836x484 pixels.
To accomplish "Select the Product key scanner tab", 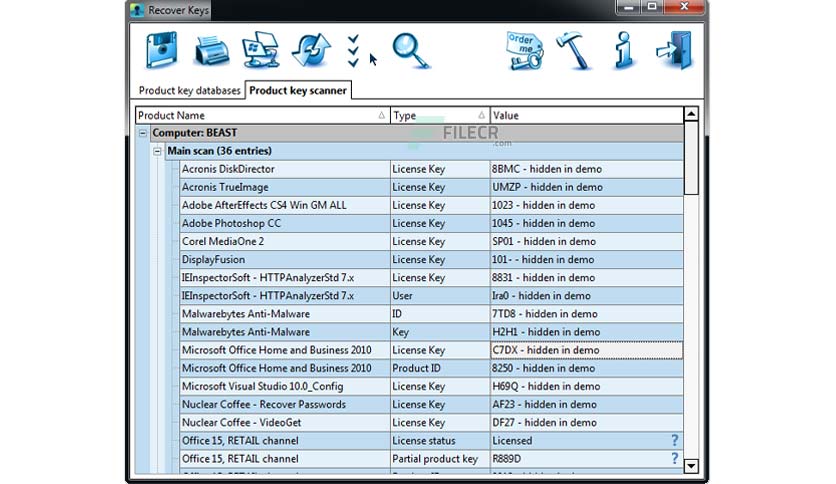I will (298, 90).
